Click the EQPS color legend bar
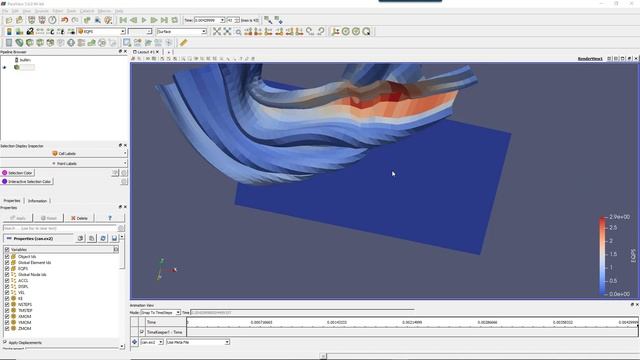 click(x=602, y=256)
